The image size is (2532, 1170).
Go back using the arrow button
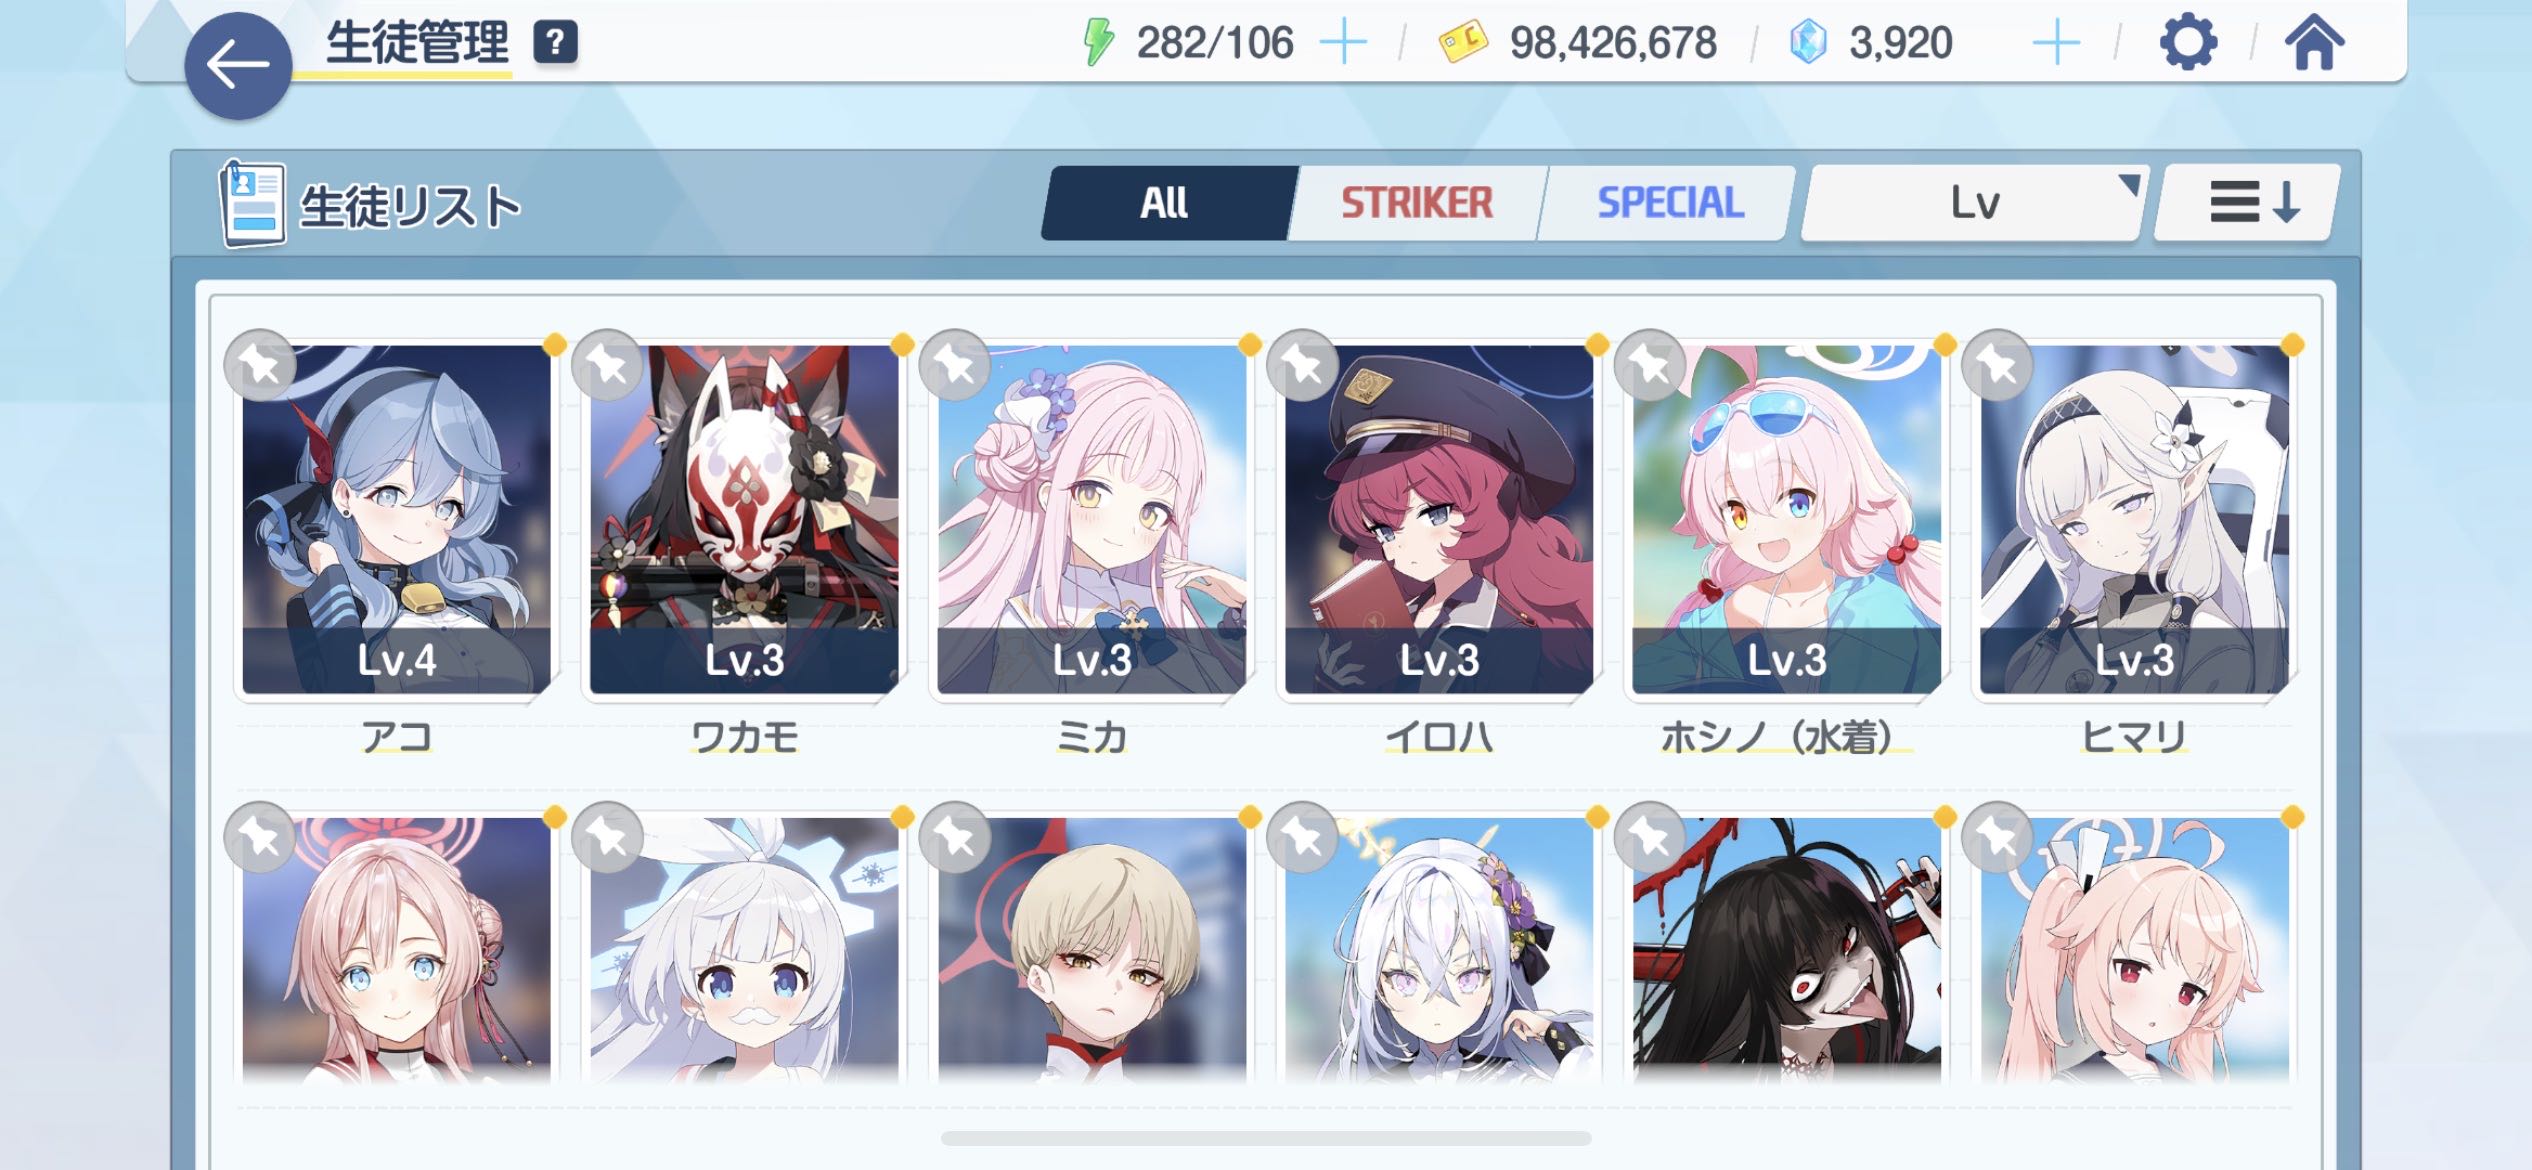[x=238, y=66]
